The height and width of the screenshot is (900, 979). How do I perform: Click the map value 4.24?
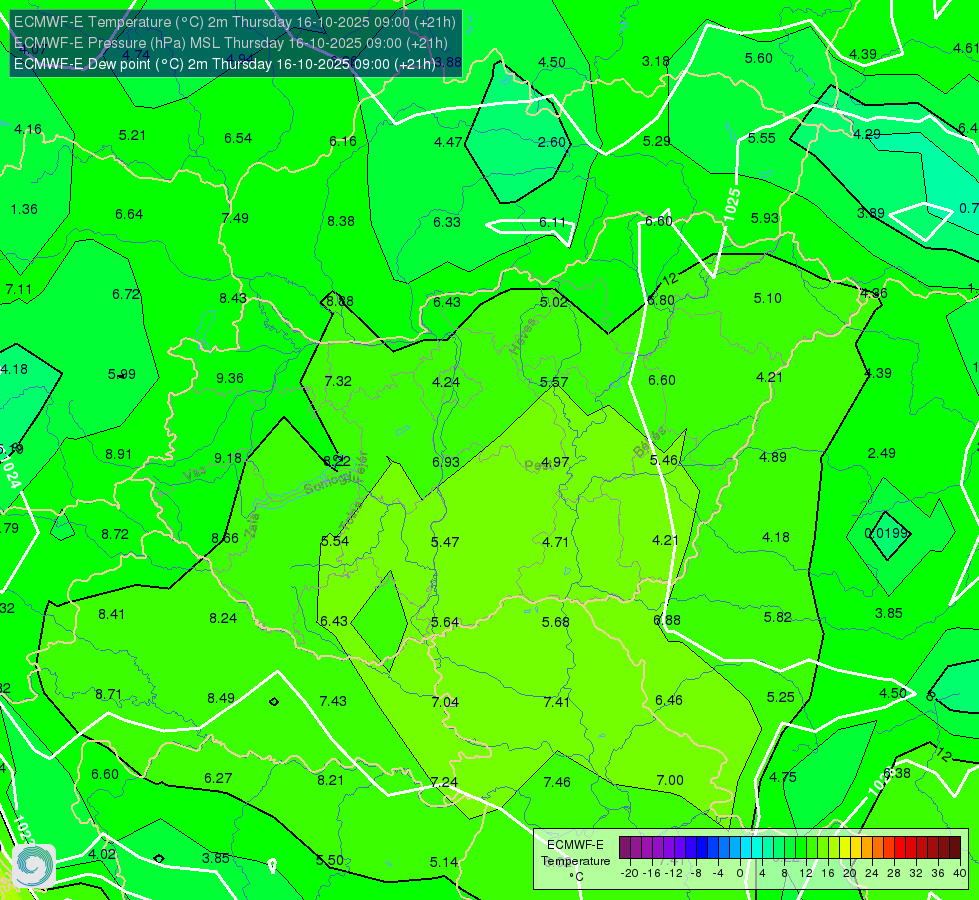click(446, 382)
